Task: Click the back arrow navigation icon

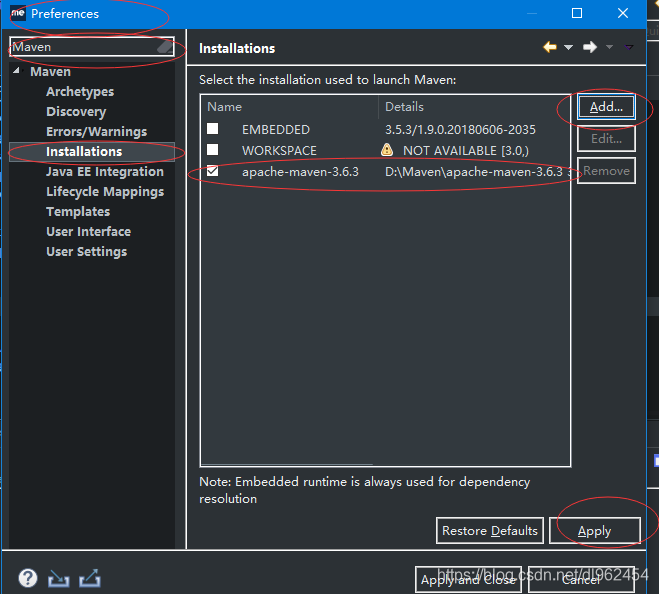Action: pyautogui.click(x=550, y=47)
